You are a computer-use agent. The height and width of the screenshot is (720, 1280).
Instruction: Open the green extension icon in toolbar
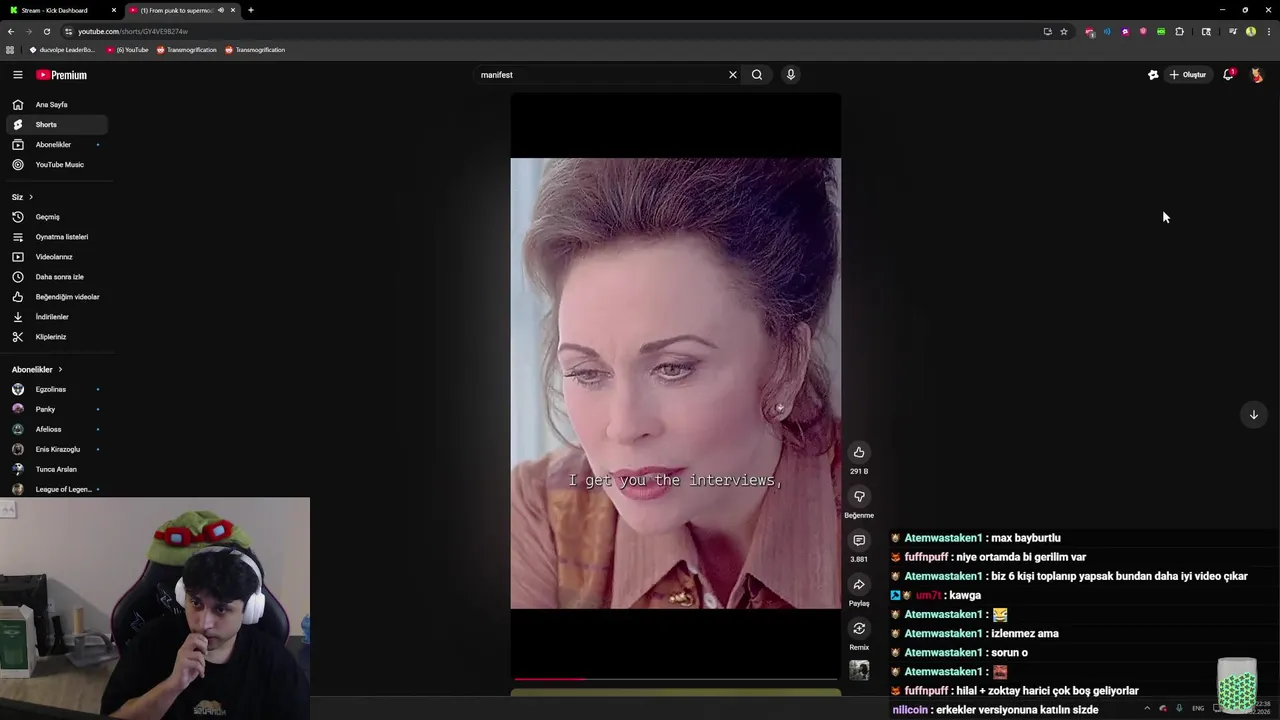coord(1161,31)
